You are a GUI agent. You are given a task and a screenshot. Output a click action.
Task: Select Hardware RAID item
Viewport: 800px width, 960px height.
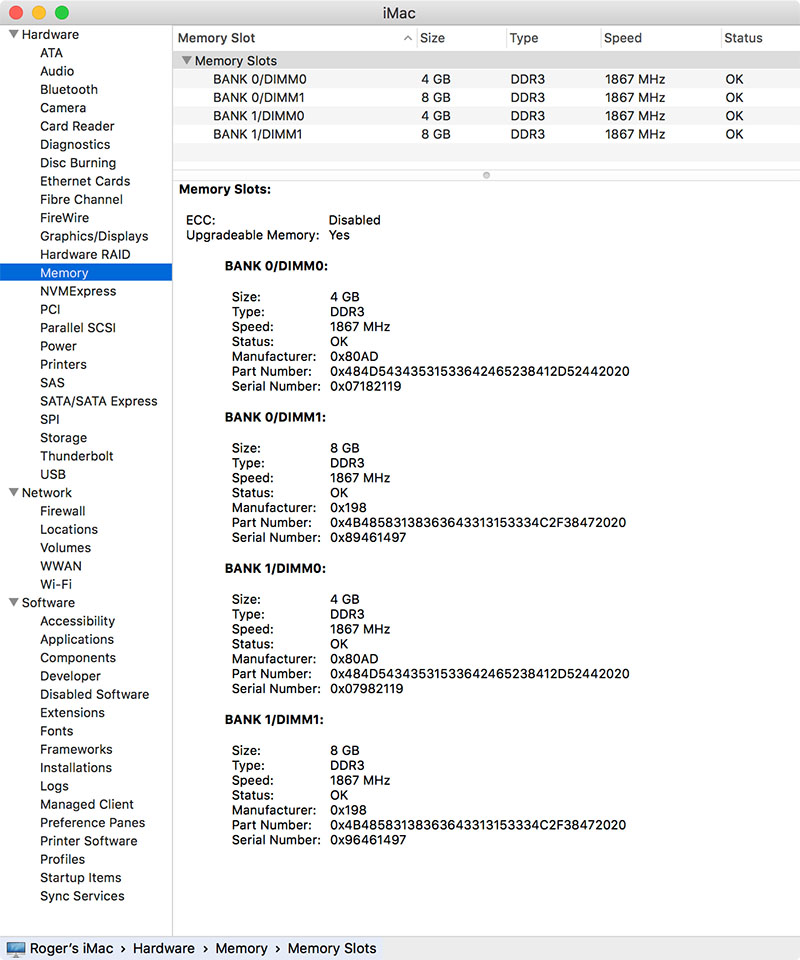click(x=85, y=255)
